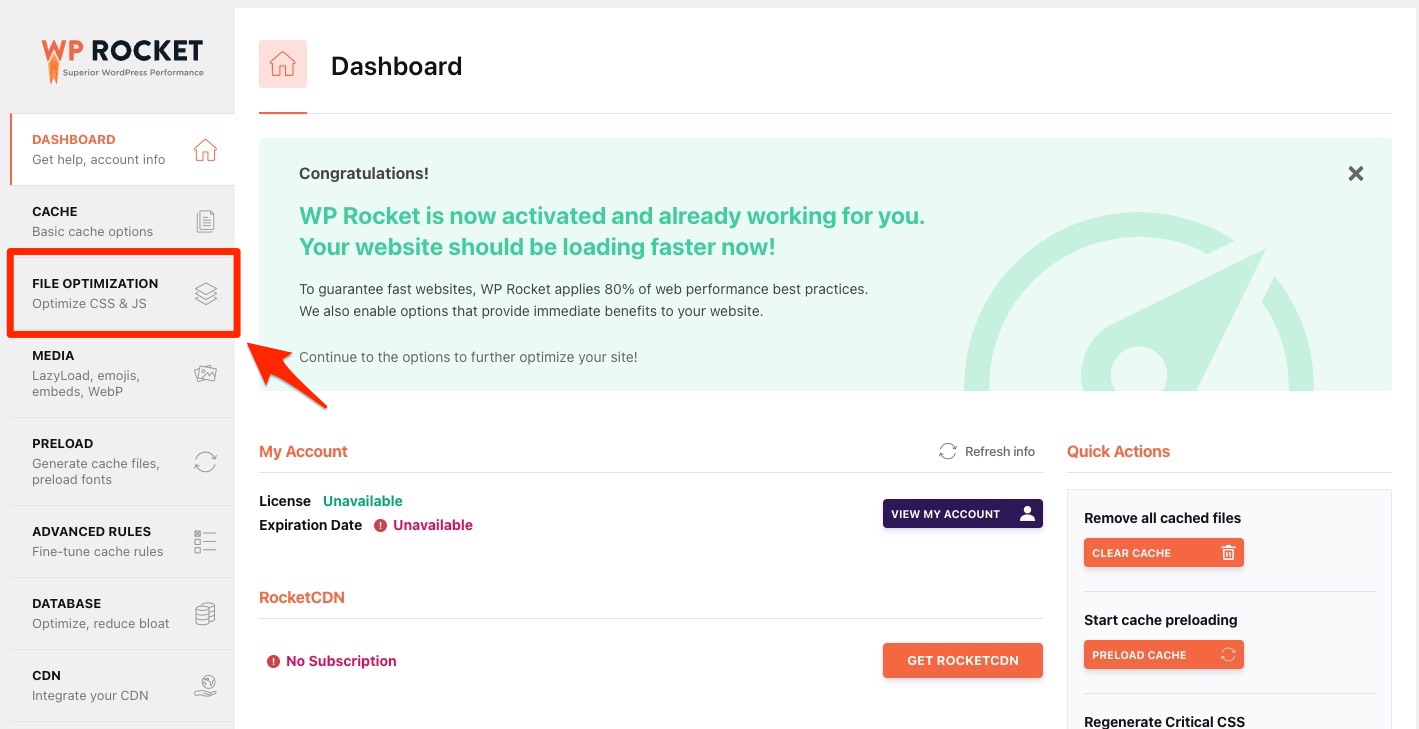The width and height of the screenshot is (1419, 729).
Task: Dismiss the Congratulations notice
Action: (1355, 173)
